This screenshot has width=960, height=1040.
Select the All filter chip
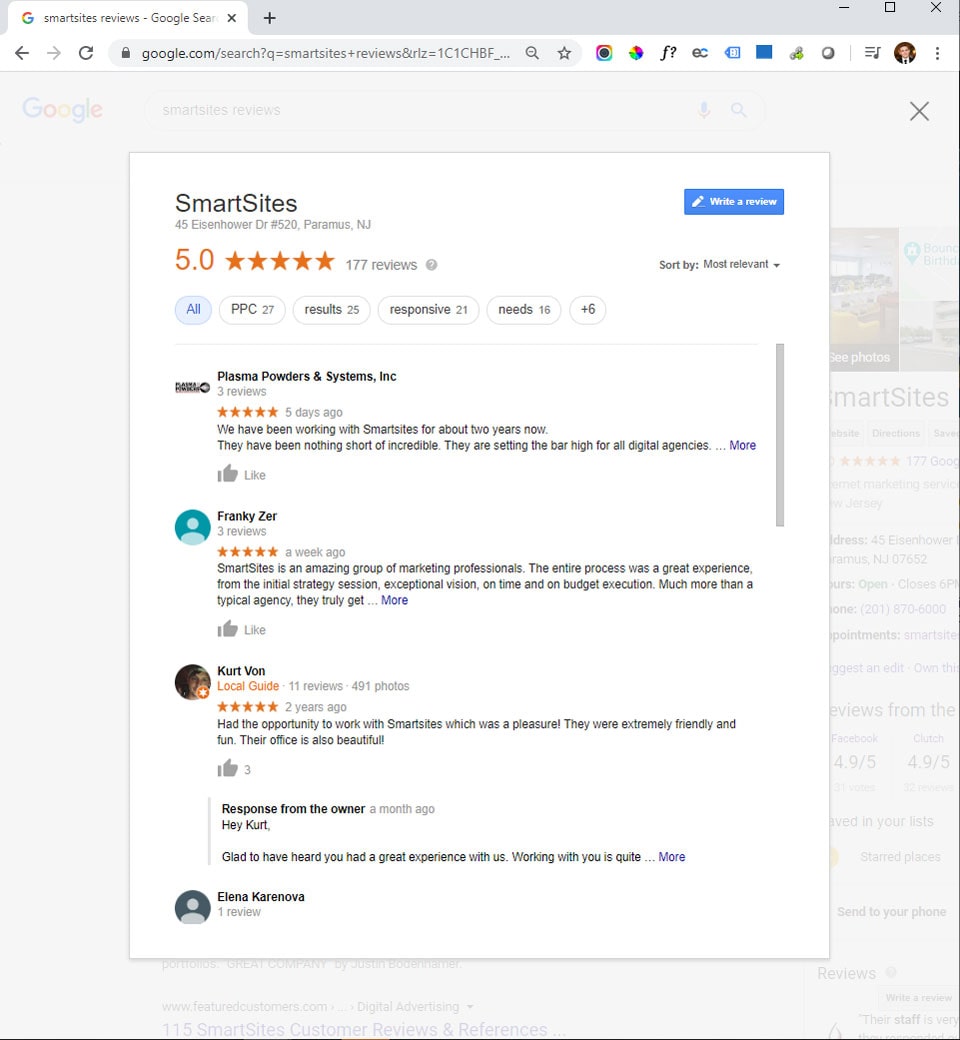(x=193, y=310)
